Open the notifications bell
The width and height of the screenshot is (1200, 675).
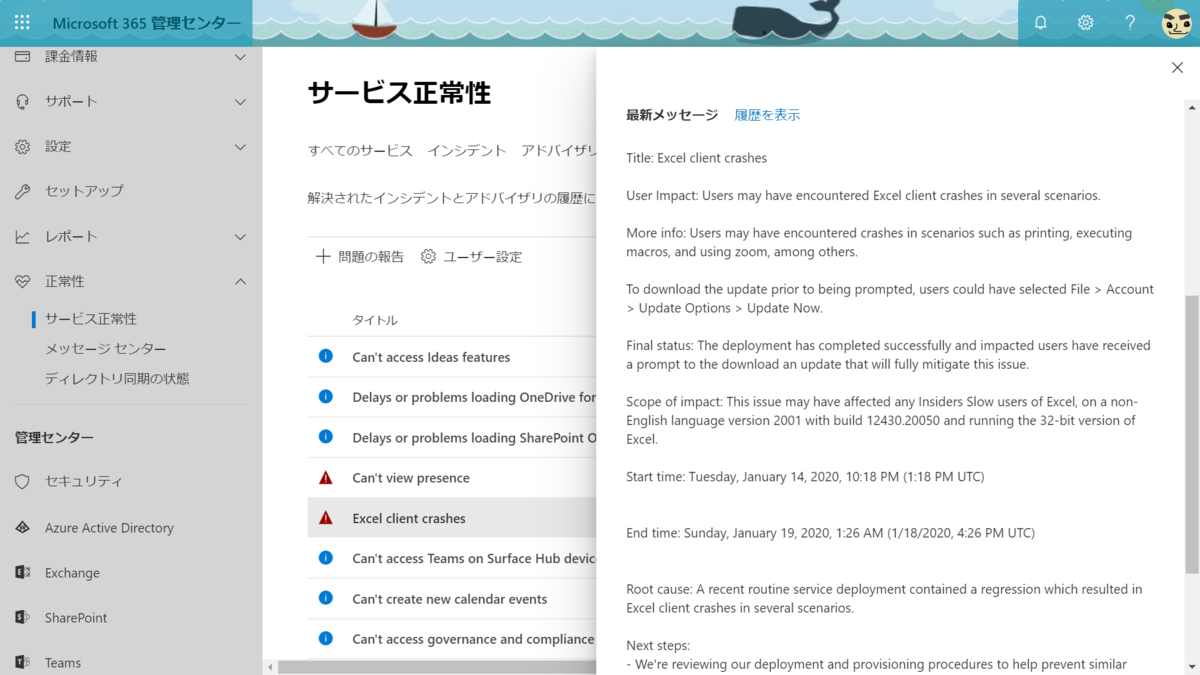coord(1041,22)
